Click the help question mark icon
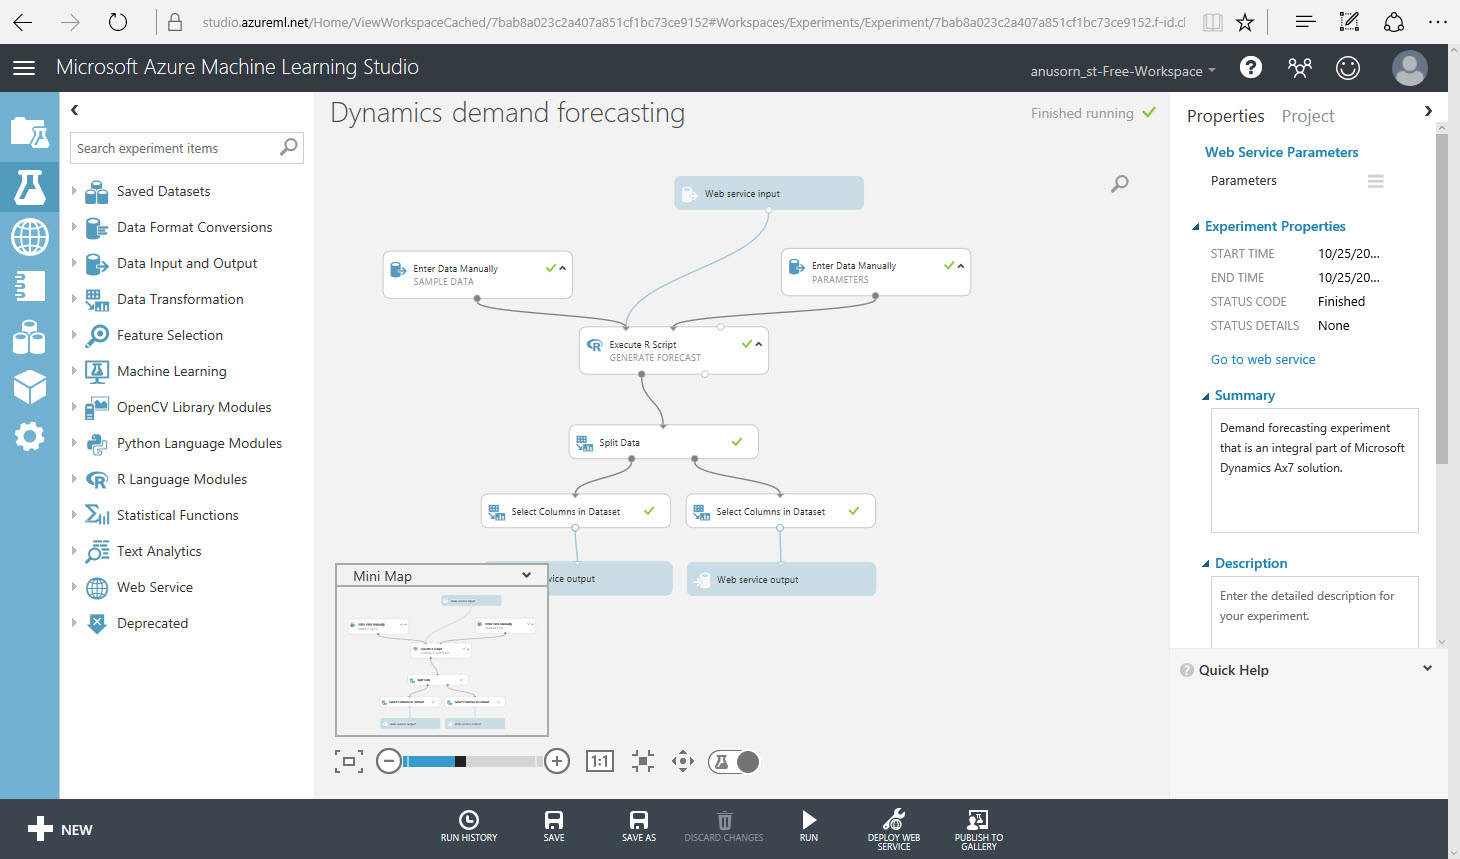 1251,67
